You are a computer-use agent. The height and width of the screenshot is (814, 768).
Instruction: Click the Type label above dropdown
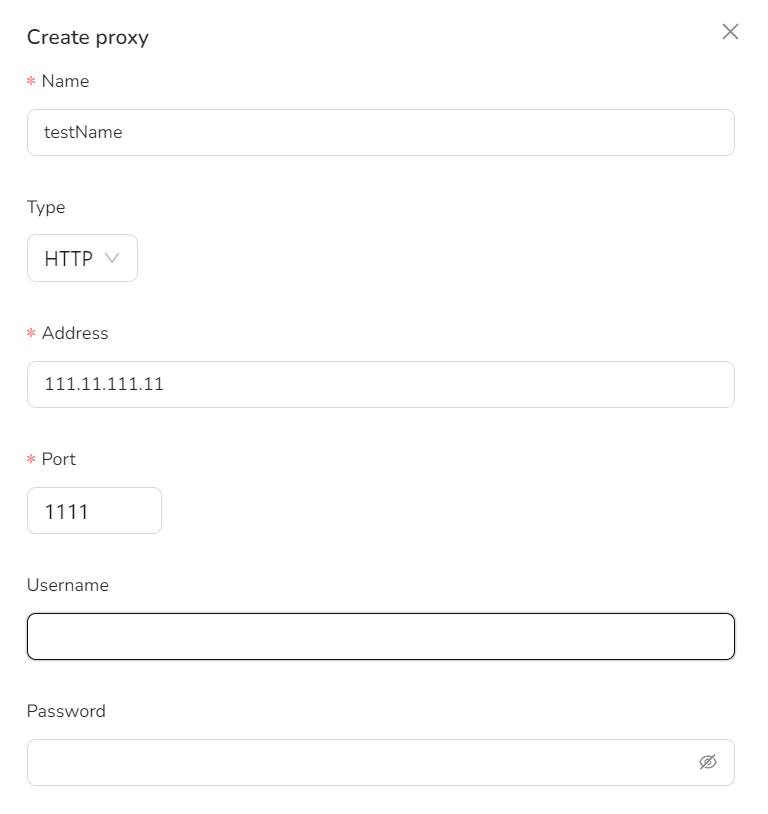tap(46, 208)
